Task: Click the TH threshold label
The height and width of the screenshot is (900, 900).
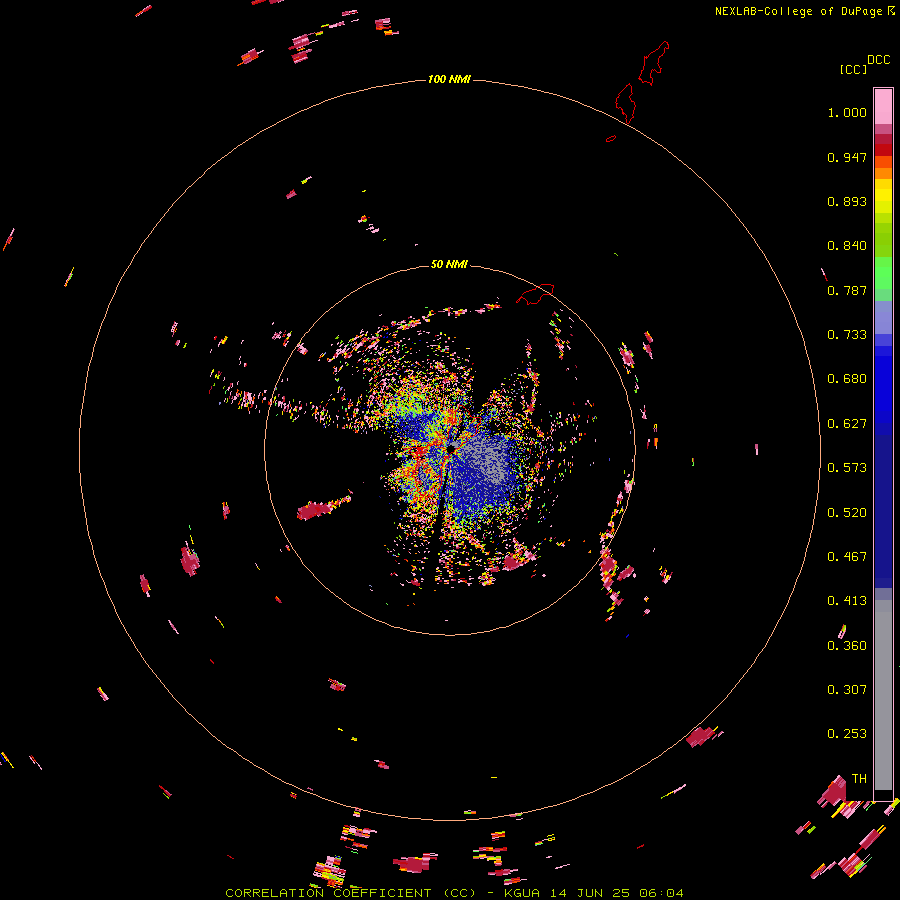Action: point(859,779)
